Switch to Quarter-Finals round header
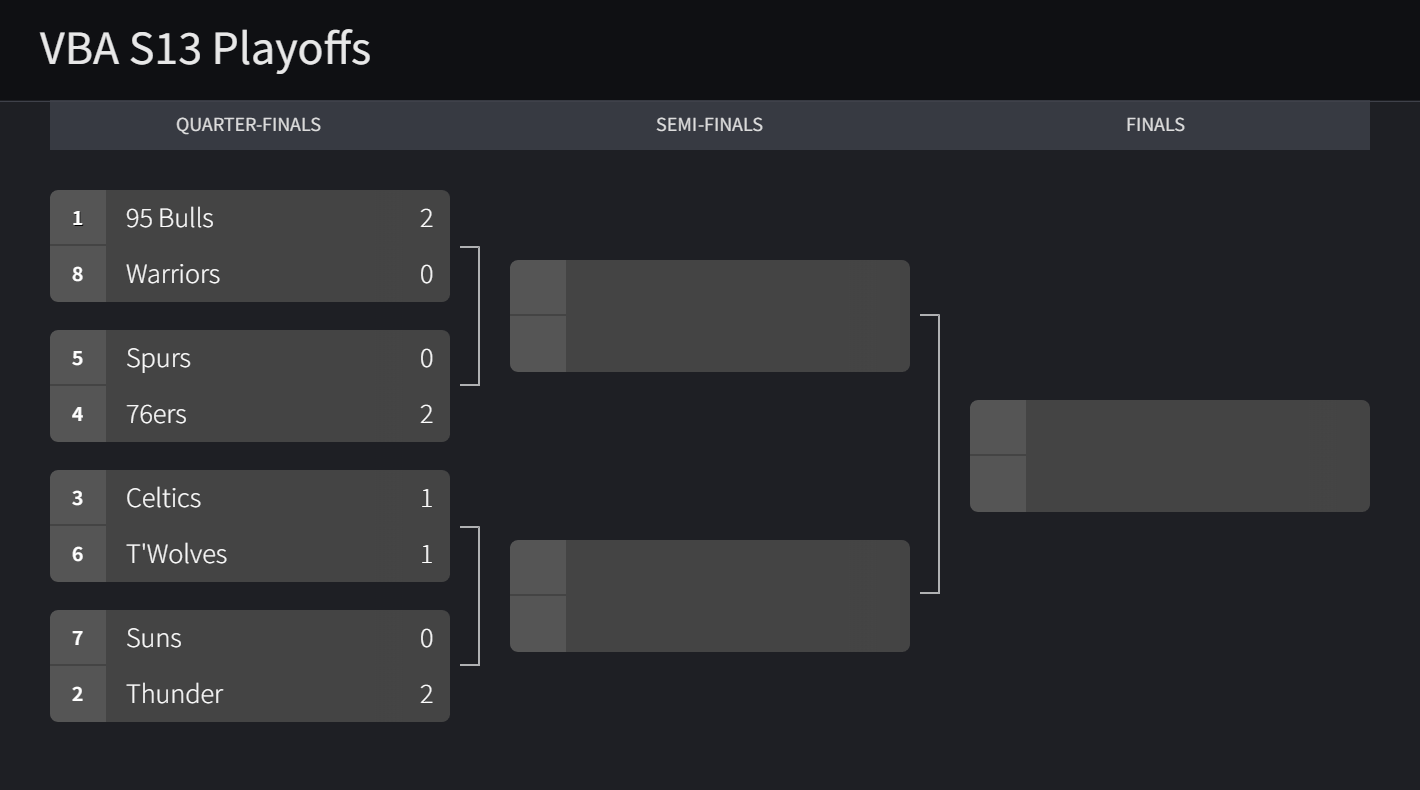1420x790 pixels. click(248, 125)
